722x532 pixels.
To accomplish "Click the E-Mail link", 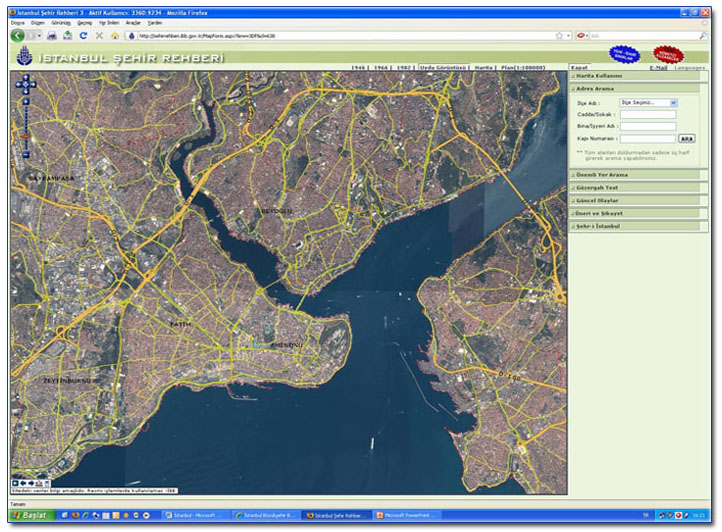I will coord(658,68).
